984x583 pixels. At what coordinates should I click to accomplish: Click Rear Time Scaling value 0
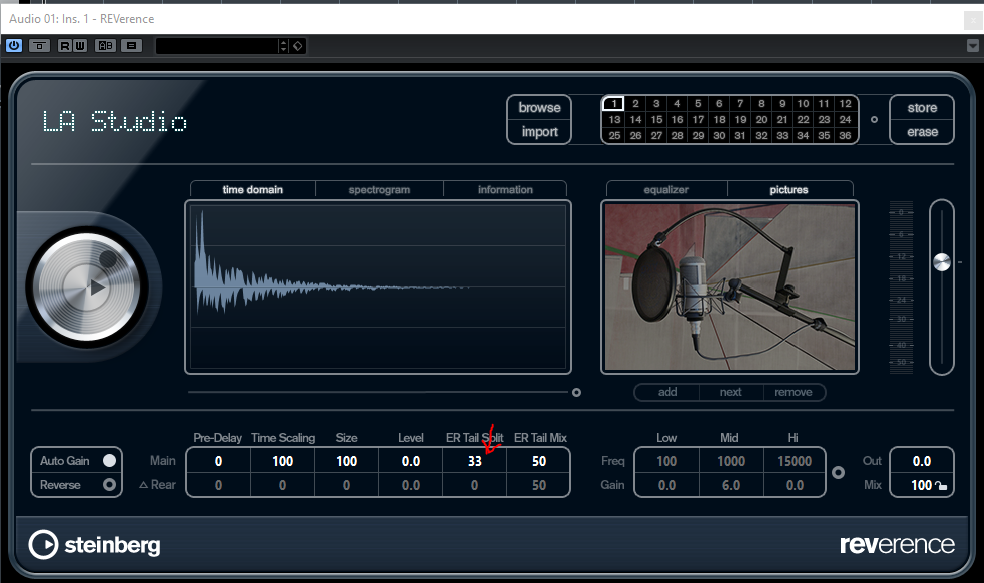[x=282, y=485]
